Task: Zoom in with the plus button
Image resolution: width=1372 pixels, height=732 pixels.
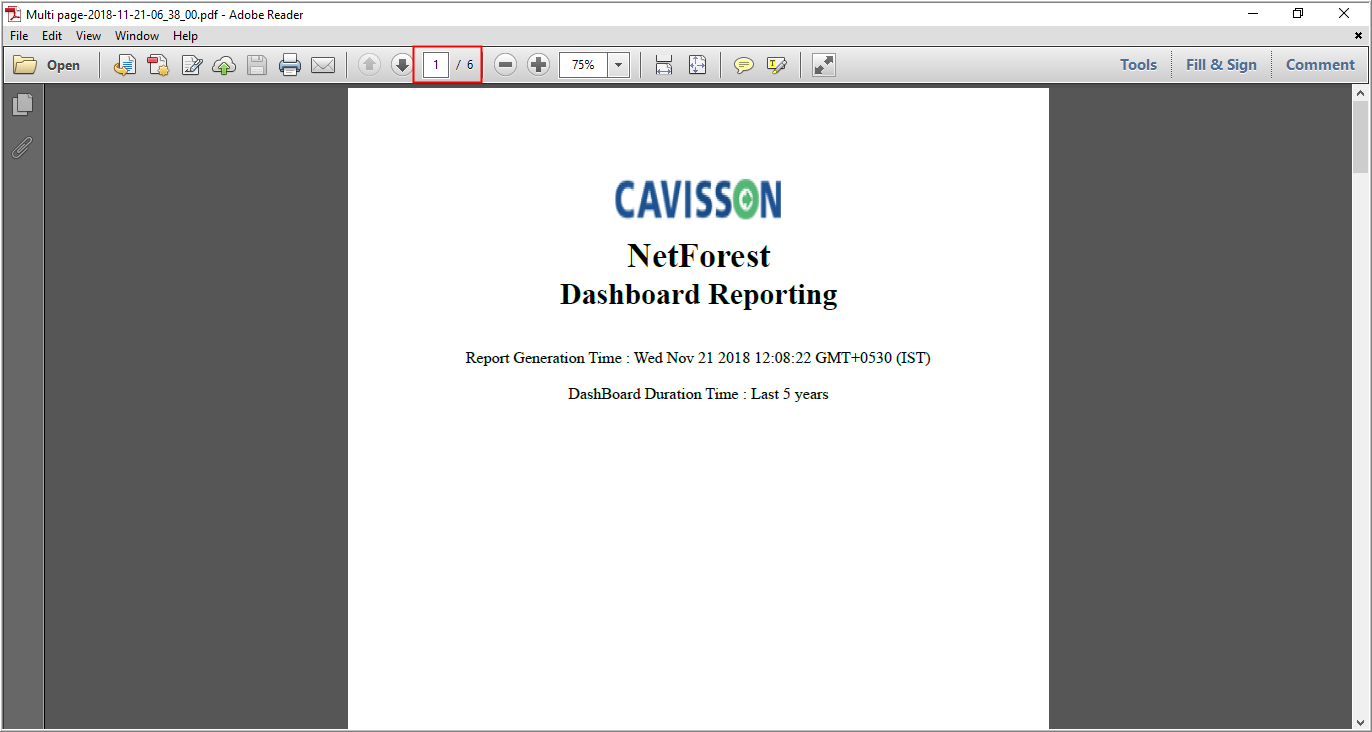Action: coord(539,65)
